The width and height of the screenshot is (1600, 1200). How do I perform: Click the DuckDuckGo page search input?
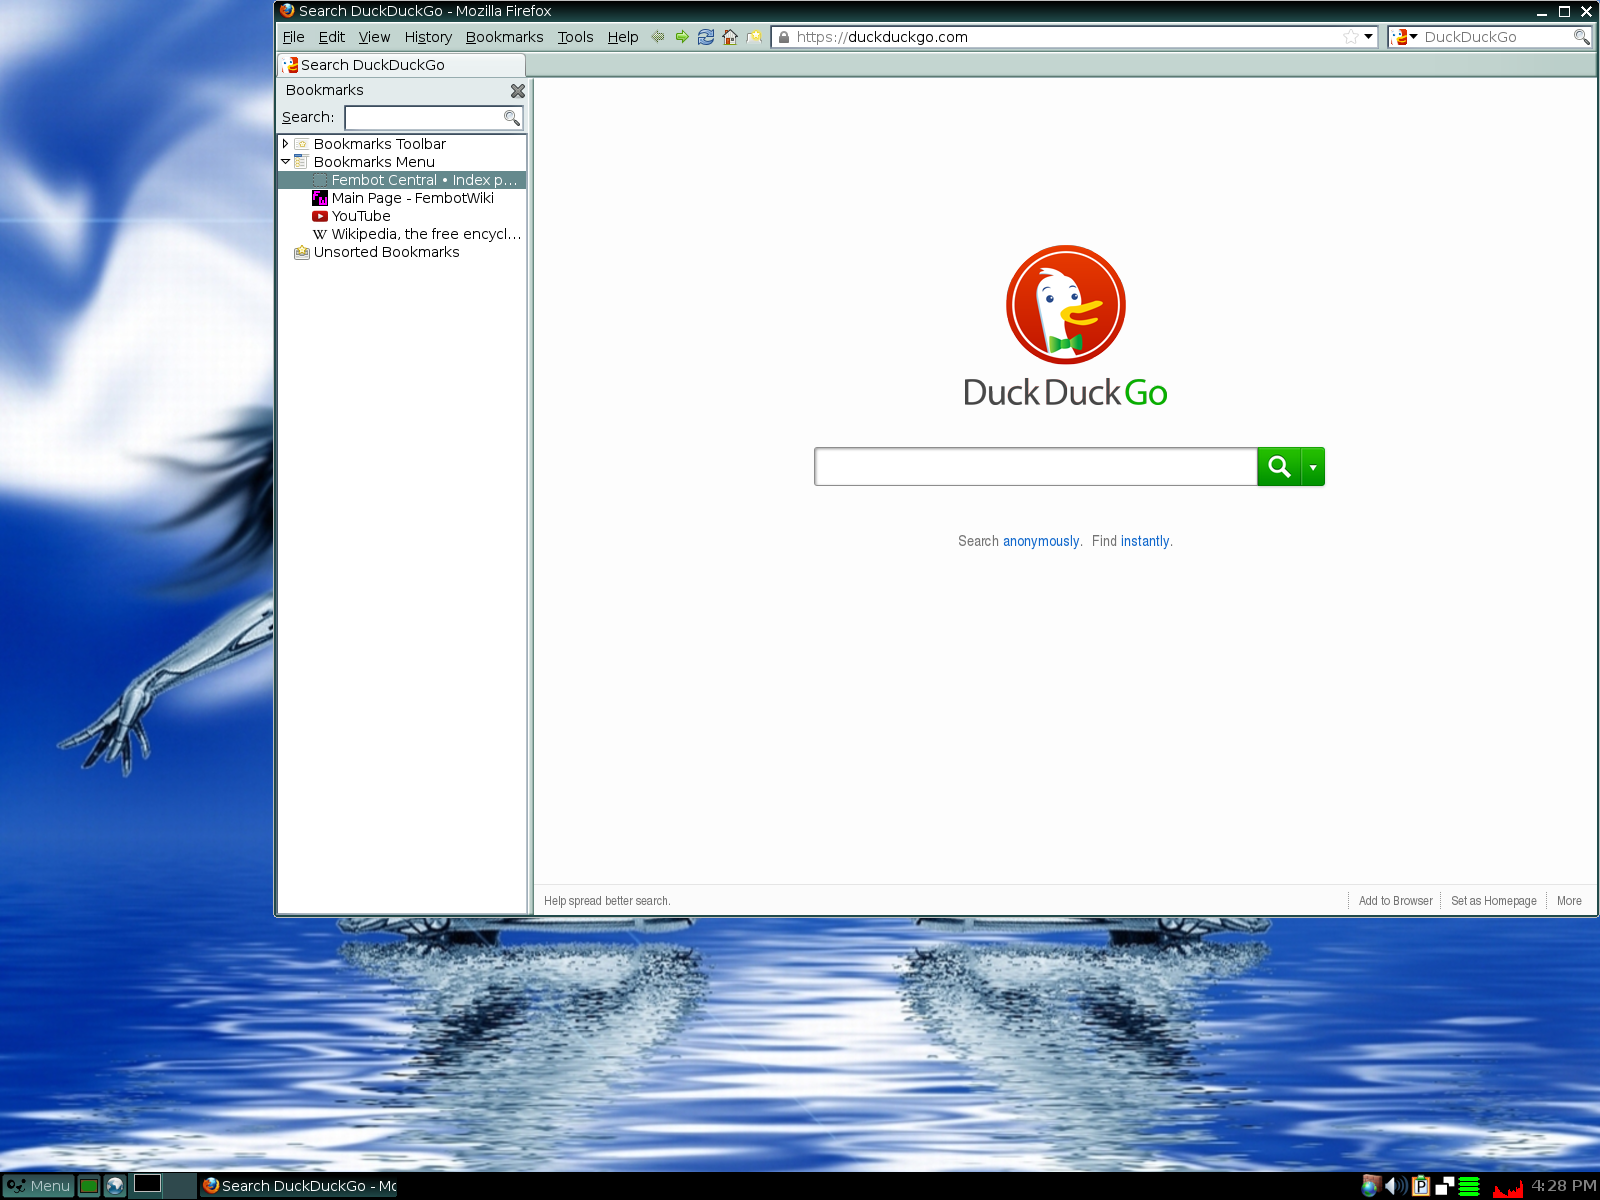click(1036, 467)
